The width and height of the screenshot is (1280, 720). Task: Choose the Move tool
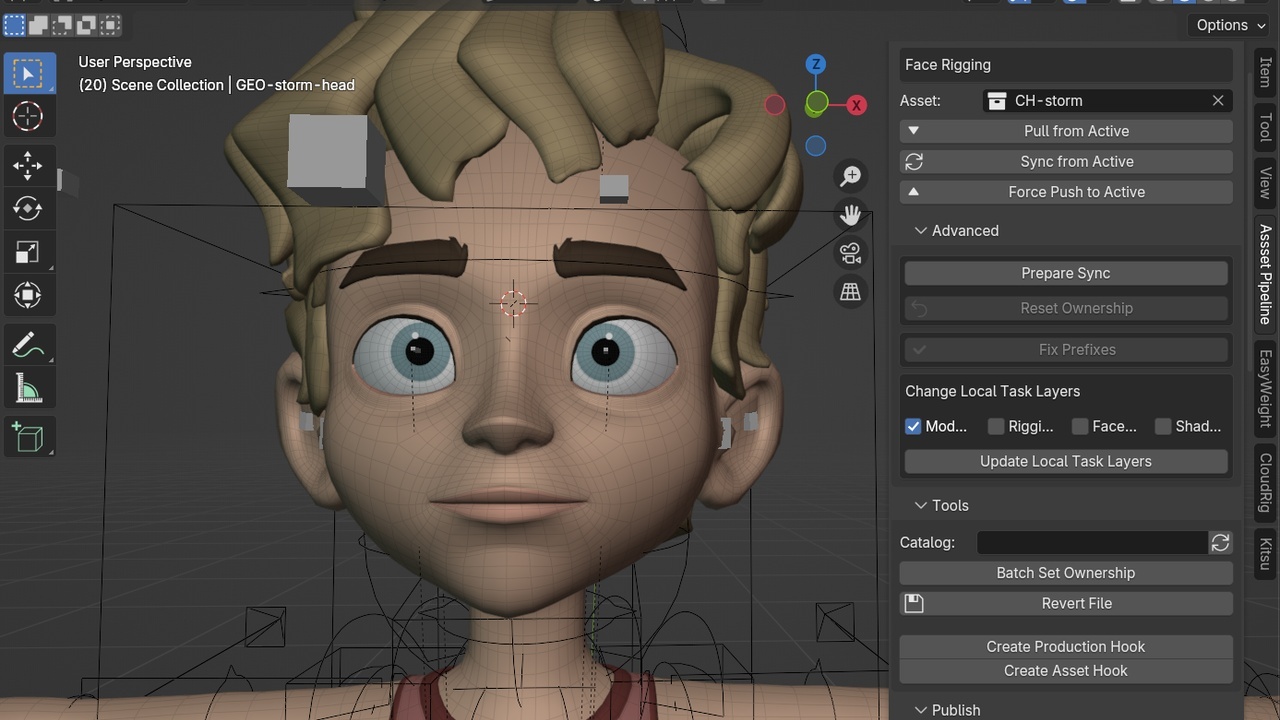click(28, 166)
